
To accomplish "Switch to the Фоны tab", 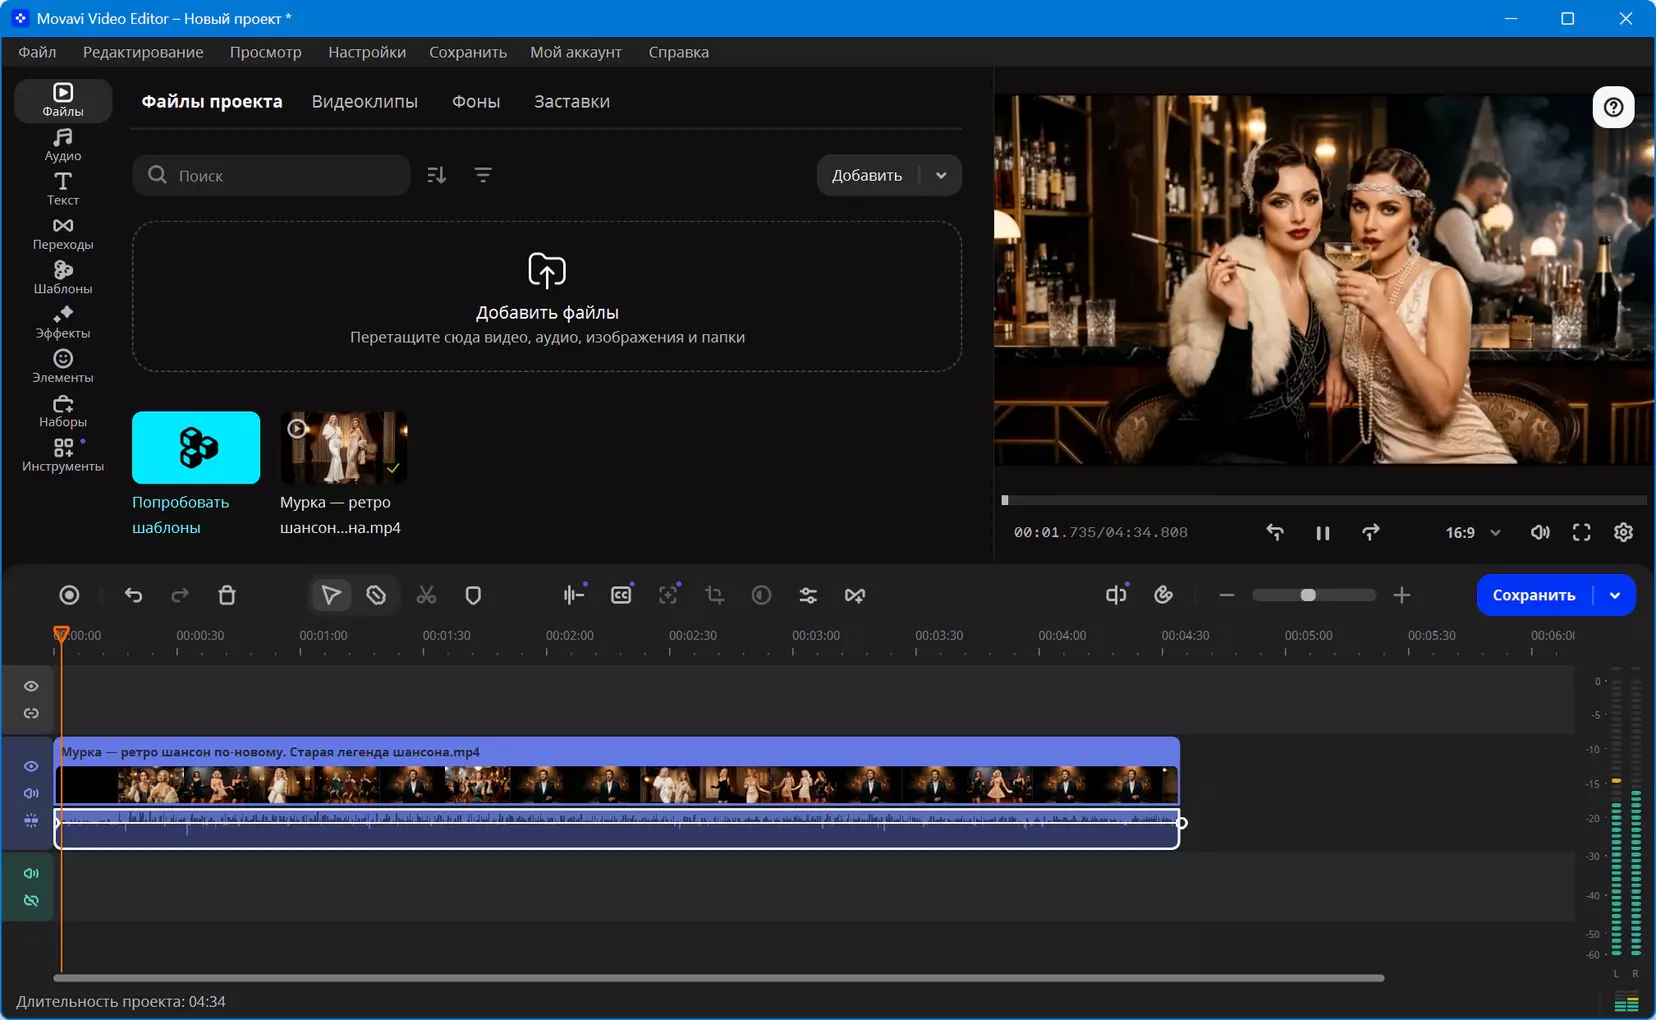I will (476, 101).
